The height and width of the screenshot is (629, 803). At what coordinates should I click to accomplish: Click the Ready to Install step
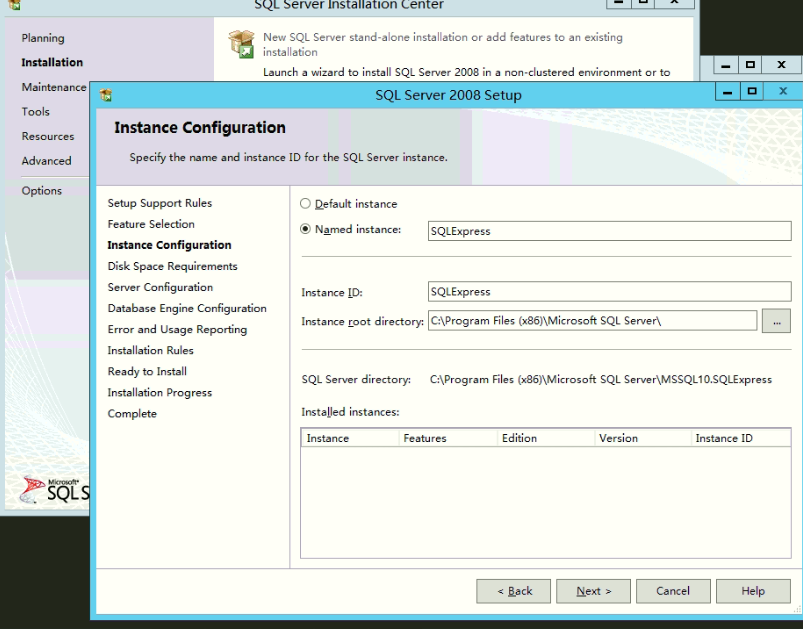(147, 371)
